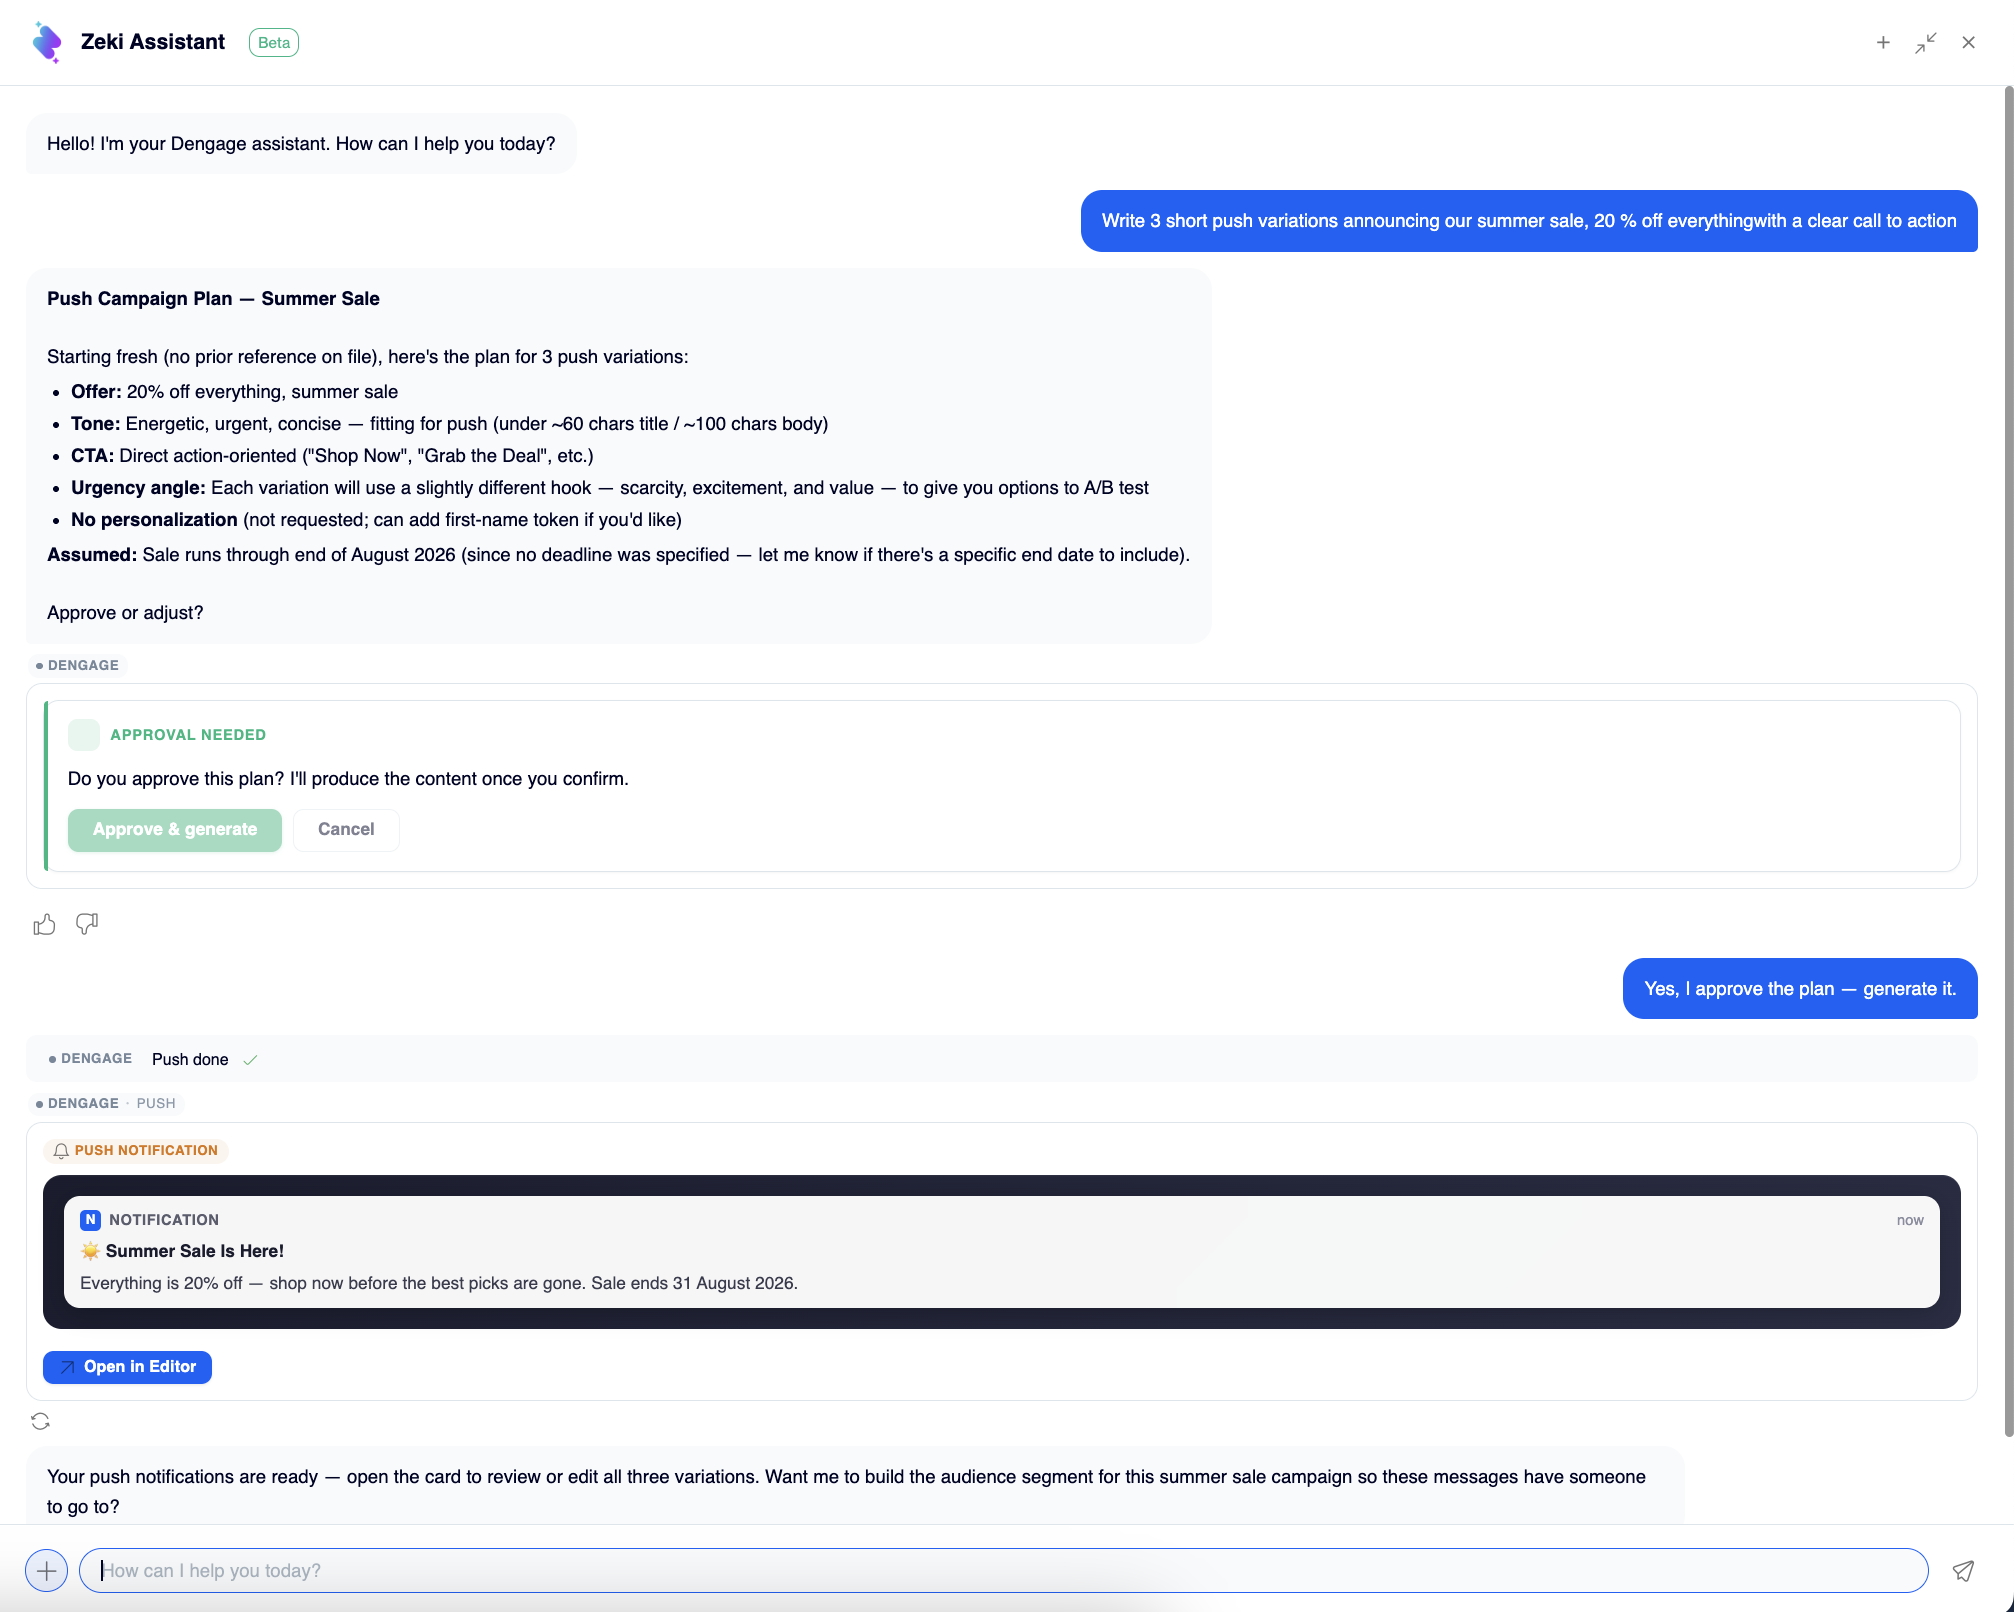The width and height of the screenshot is (2014, 1612).
Task: Click the Approval Needed status icon
Action: [84, 735]
